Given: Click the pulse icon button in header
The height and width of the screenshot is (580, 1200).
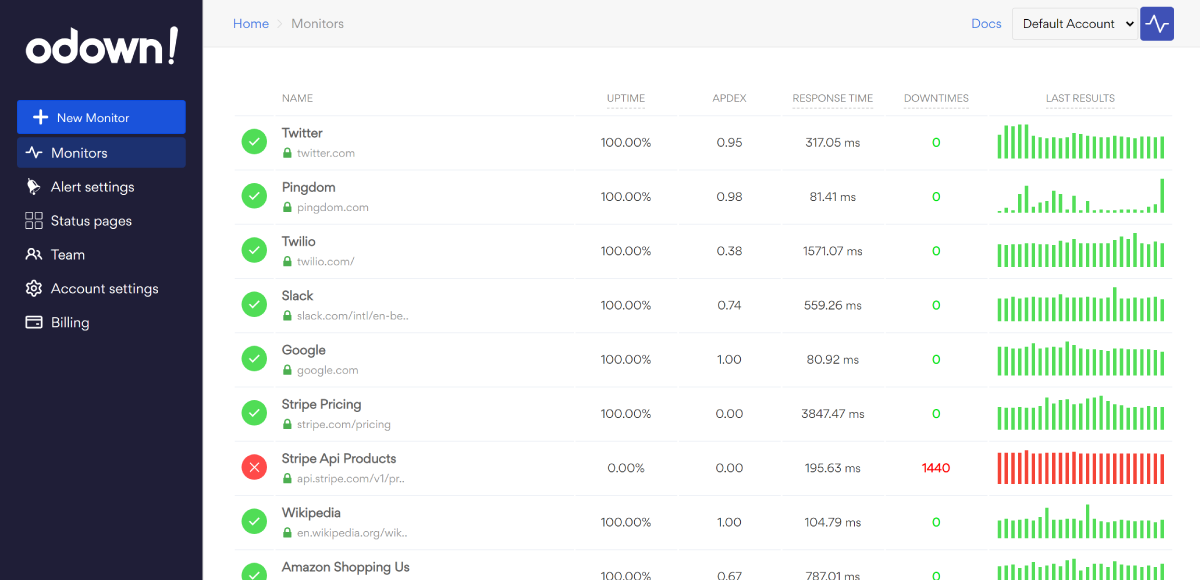Looking at the screenshot, I should pyautogui.click(x=1157, y=24).
